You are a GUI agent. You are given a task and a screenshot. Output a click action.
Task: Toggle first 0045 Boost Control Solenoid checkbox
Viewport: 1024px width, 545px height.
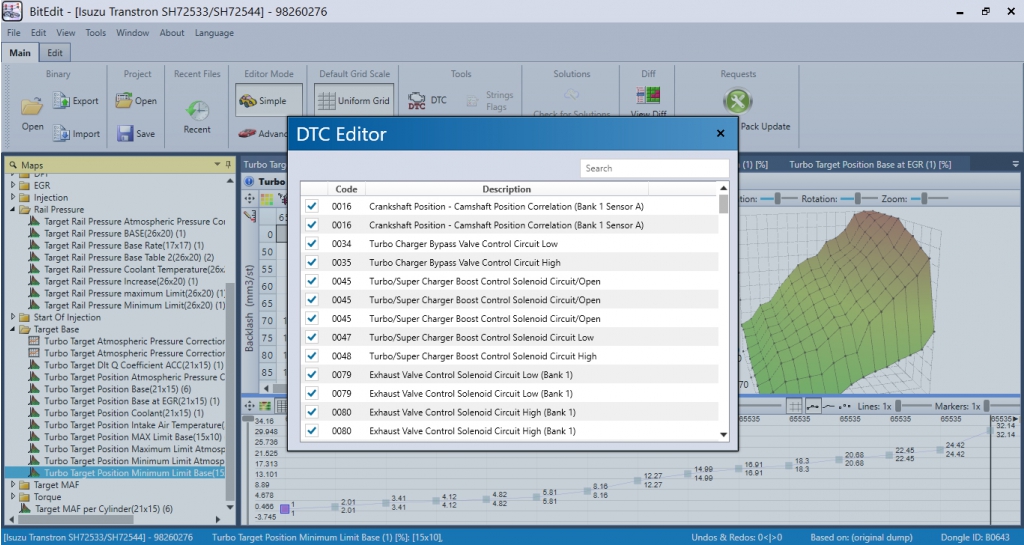click(x=312, y=281)
